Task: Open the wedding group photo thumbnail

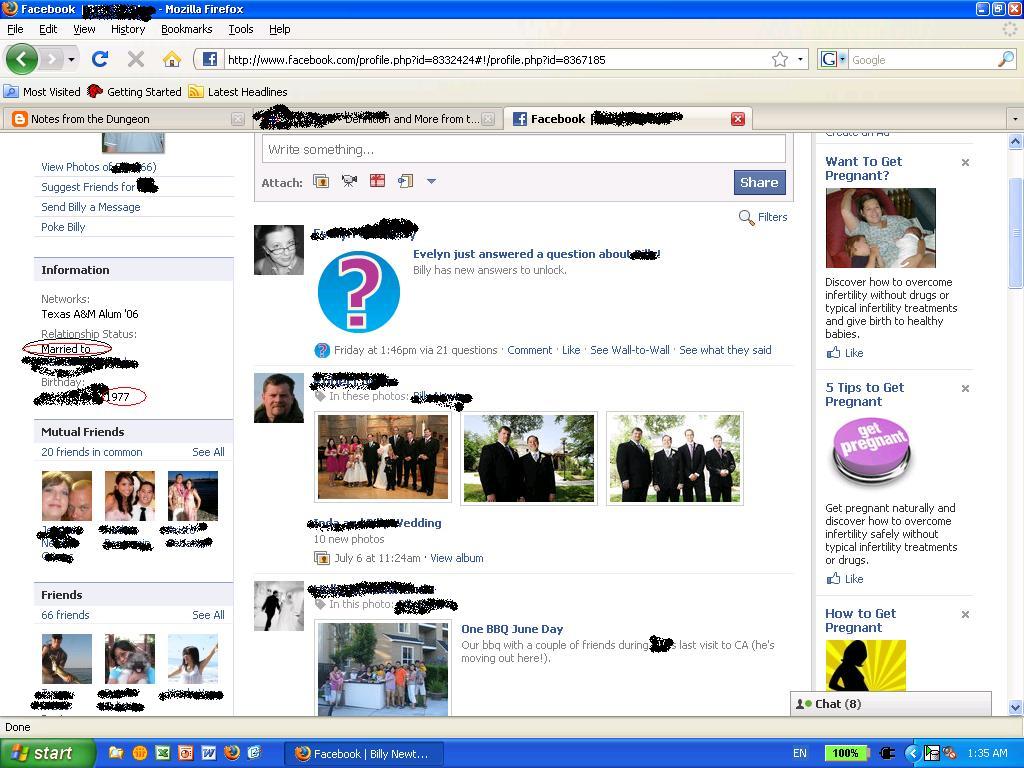Action: click(383, 457)
